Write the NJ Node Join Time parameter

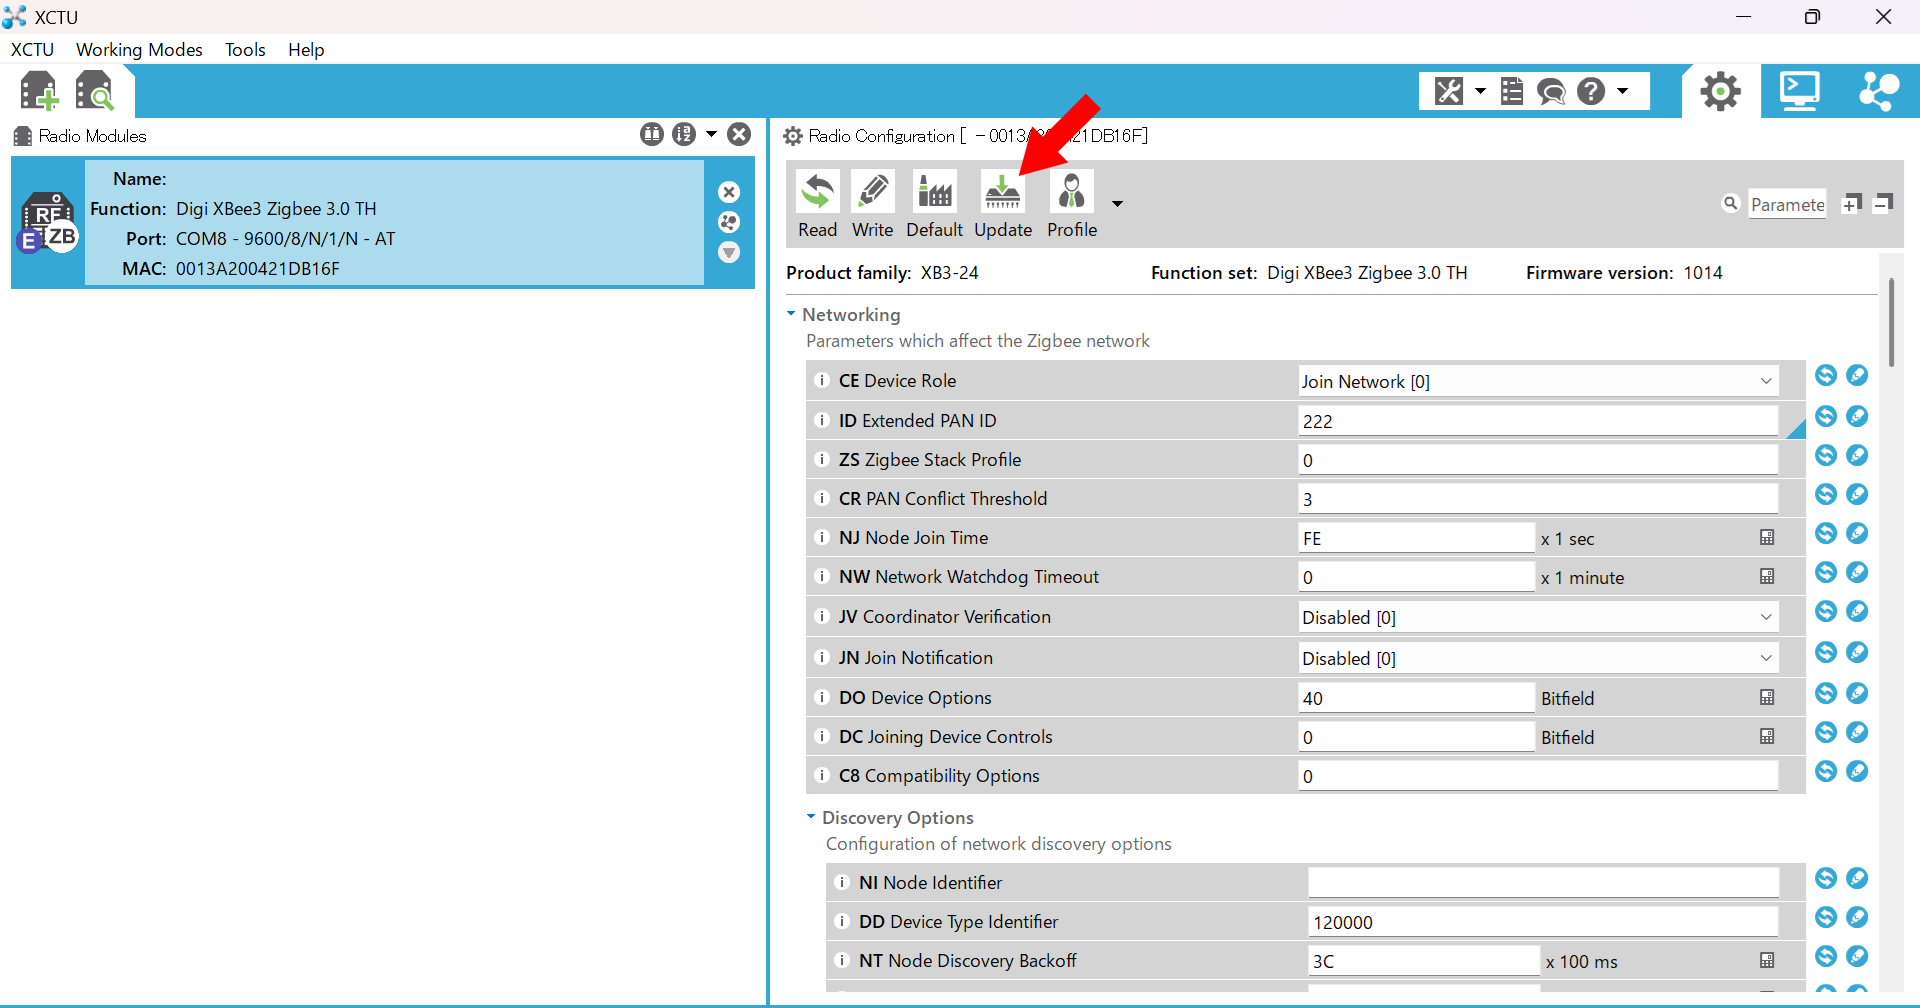pos(1857,533)
